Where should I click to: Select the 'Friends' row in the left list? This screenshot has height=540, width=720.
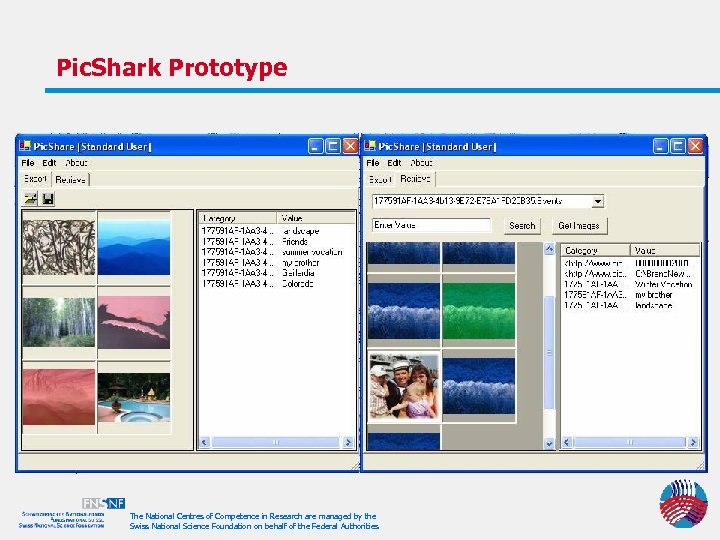tap(277, 242)
